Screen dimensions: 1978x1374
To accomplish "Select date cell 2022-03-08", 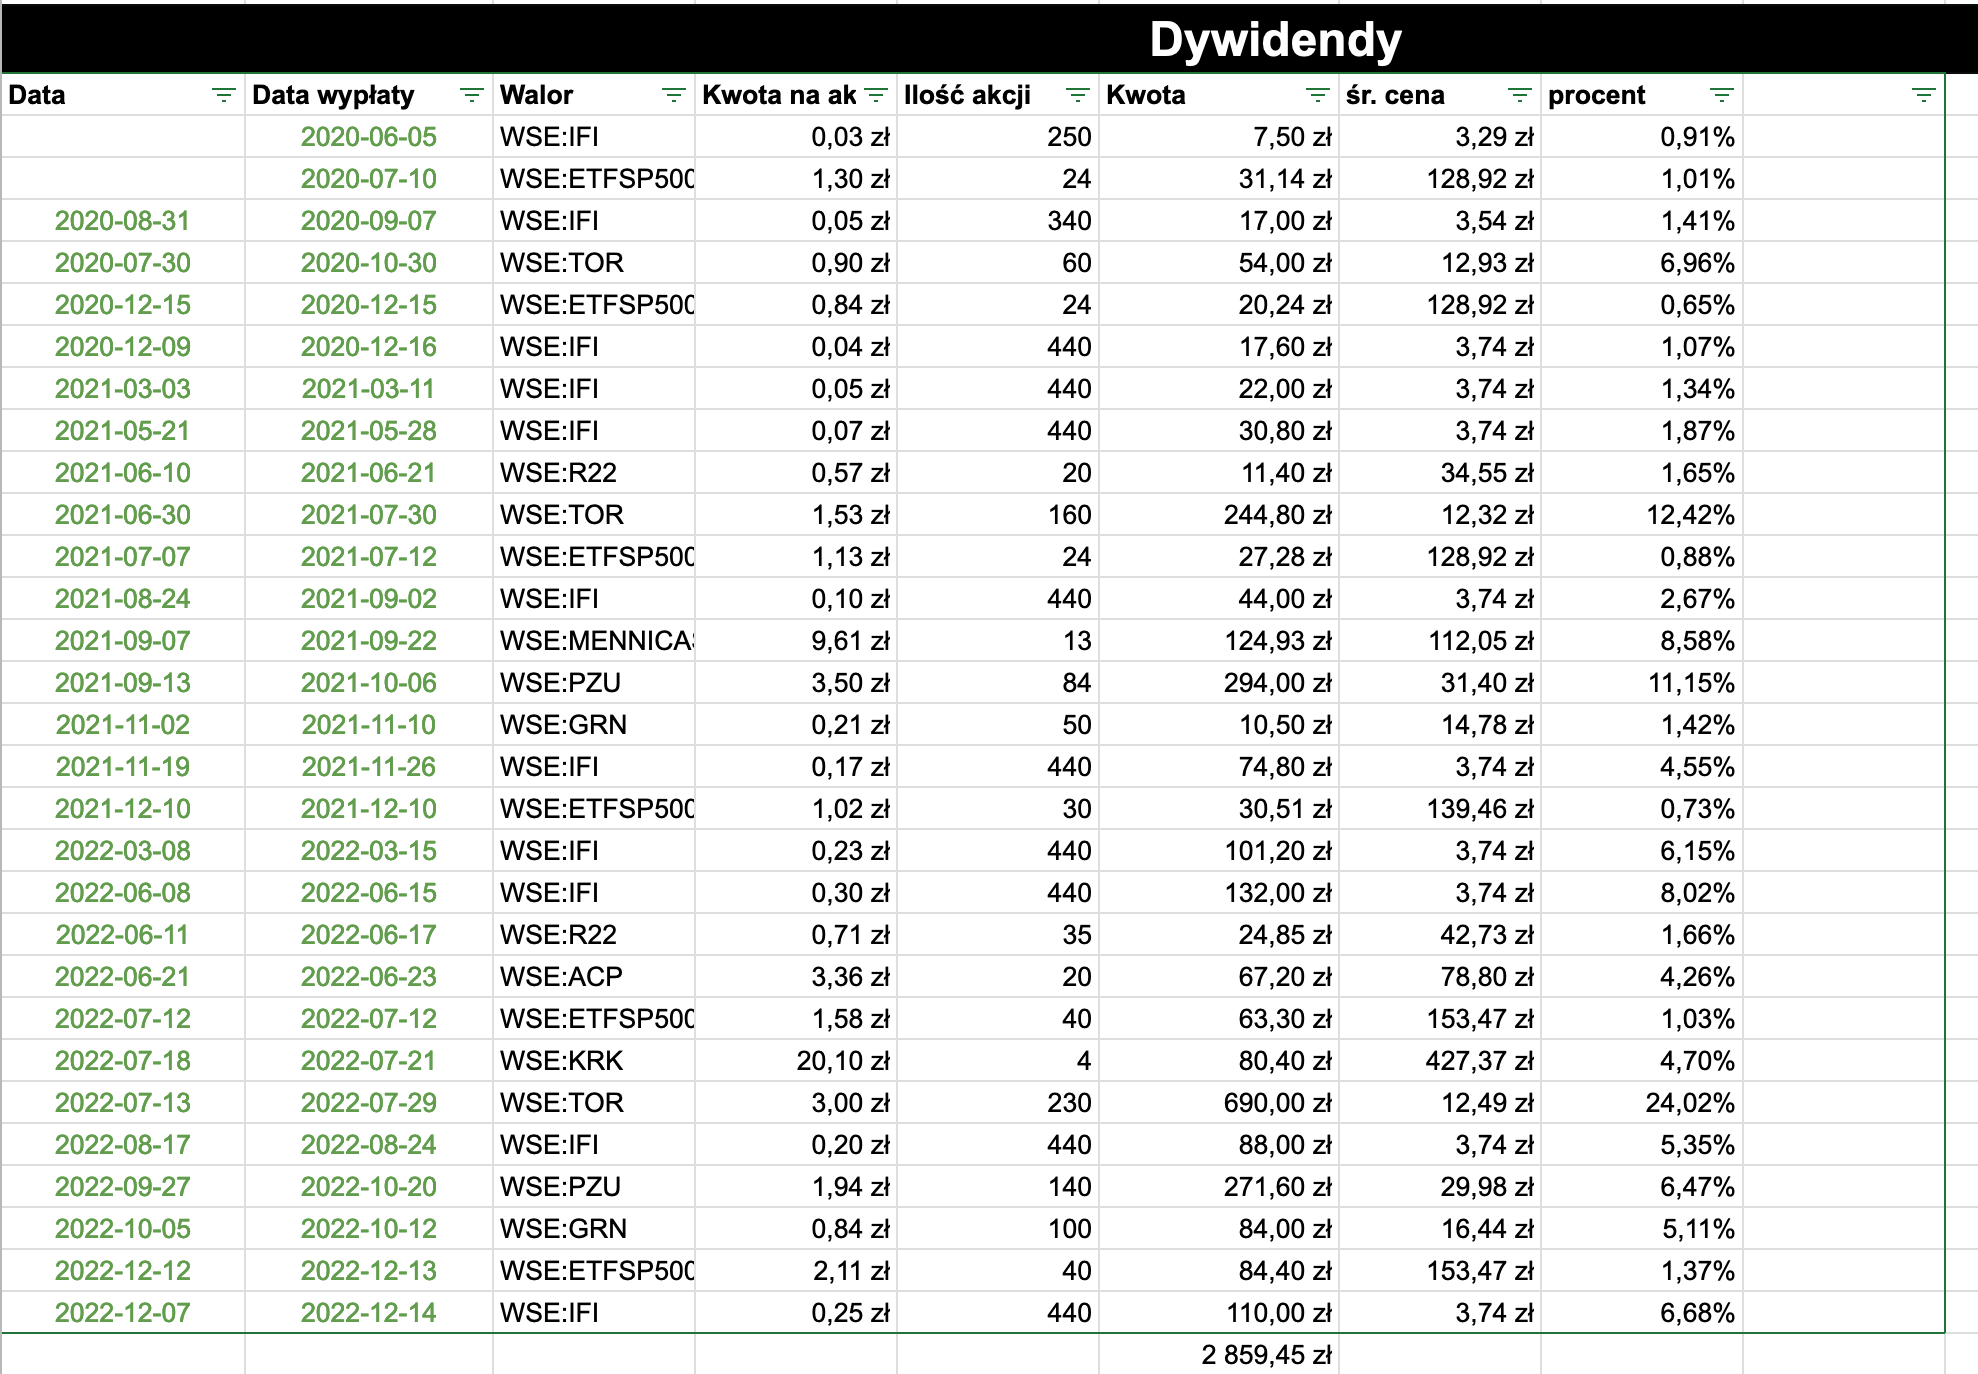I will coord(123,851).
